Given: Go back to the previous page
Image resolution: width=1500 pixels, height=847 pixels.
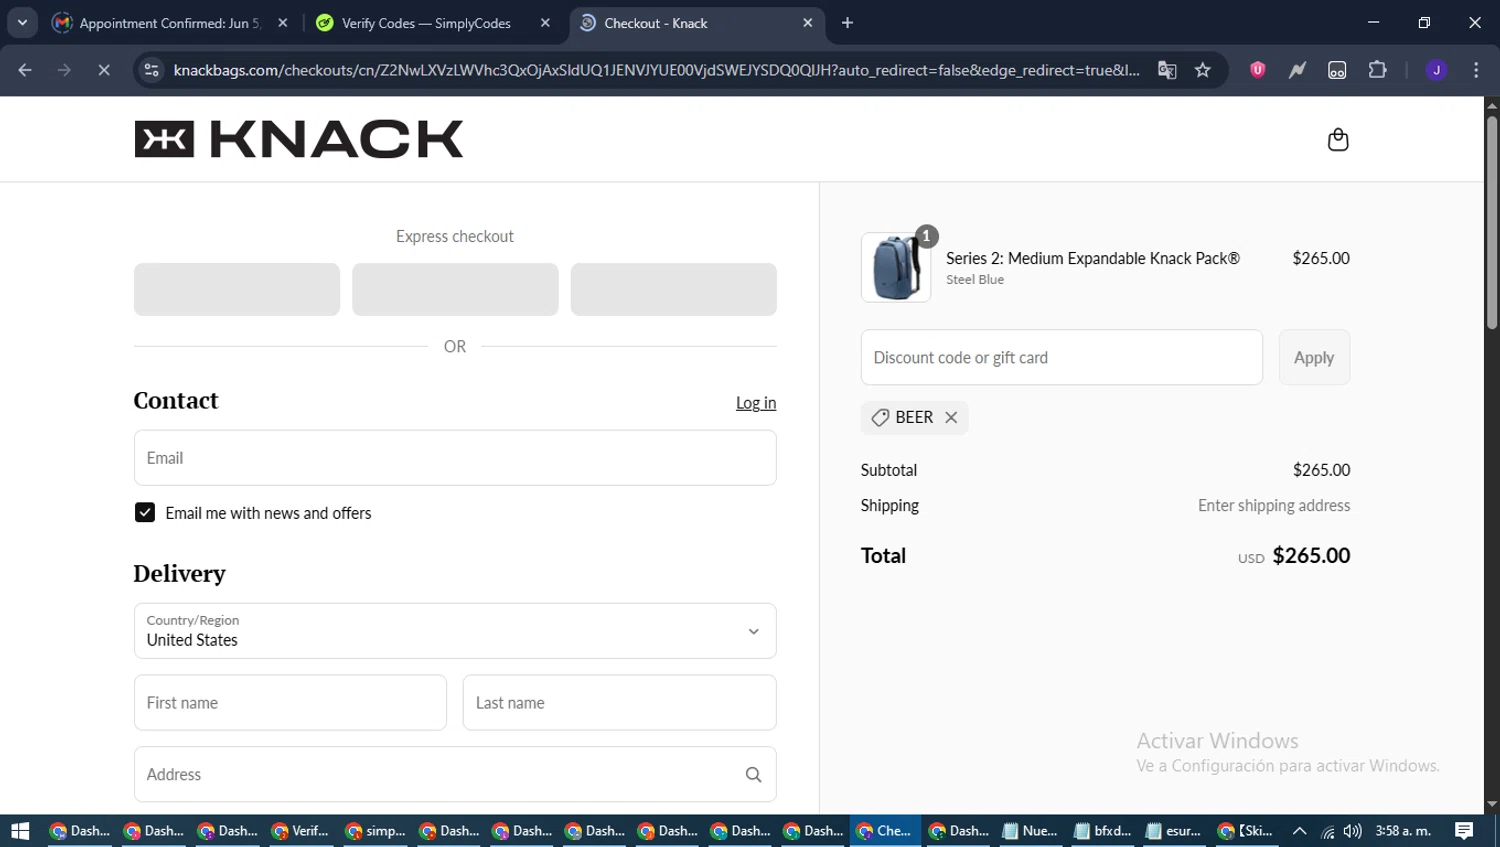Looking at the screenshot, I should 25,70.
